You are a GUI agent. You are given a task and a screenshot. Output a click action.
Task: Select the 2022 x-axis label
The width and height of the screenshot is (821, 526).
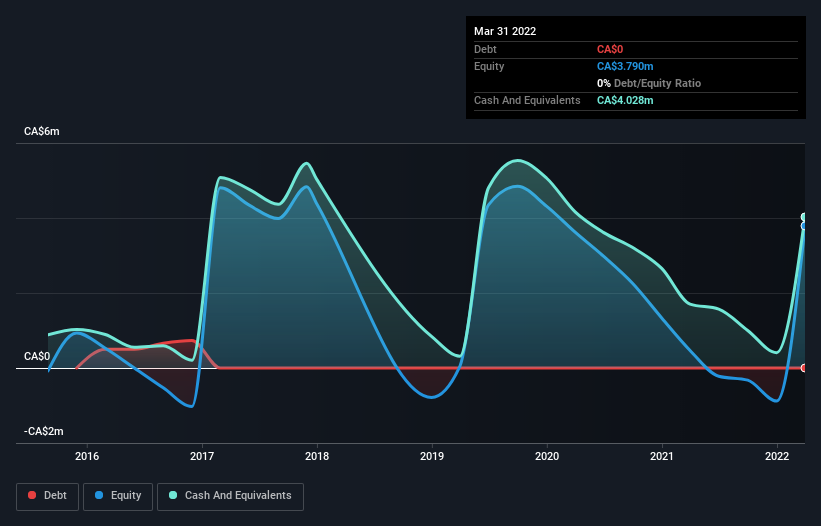coord(777,456)
